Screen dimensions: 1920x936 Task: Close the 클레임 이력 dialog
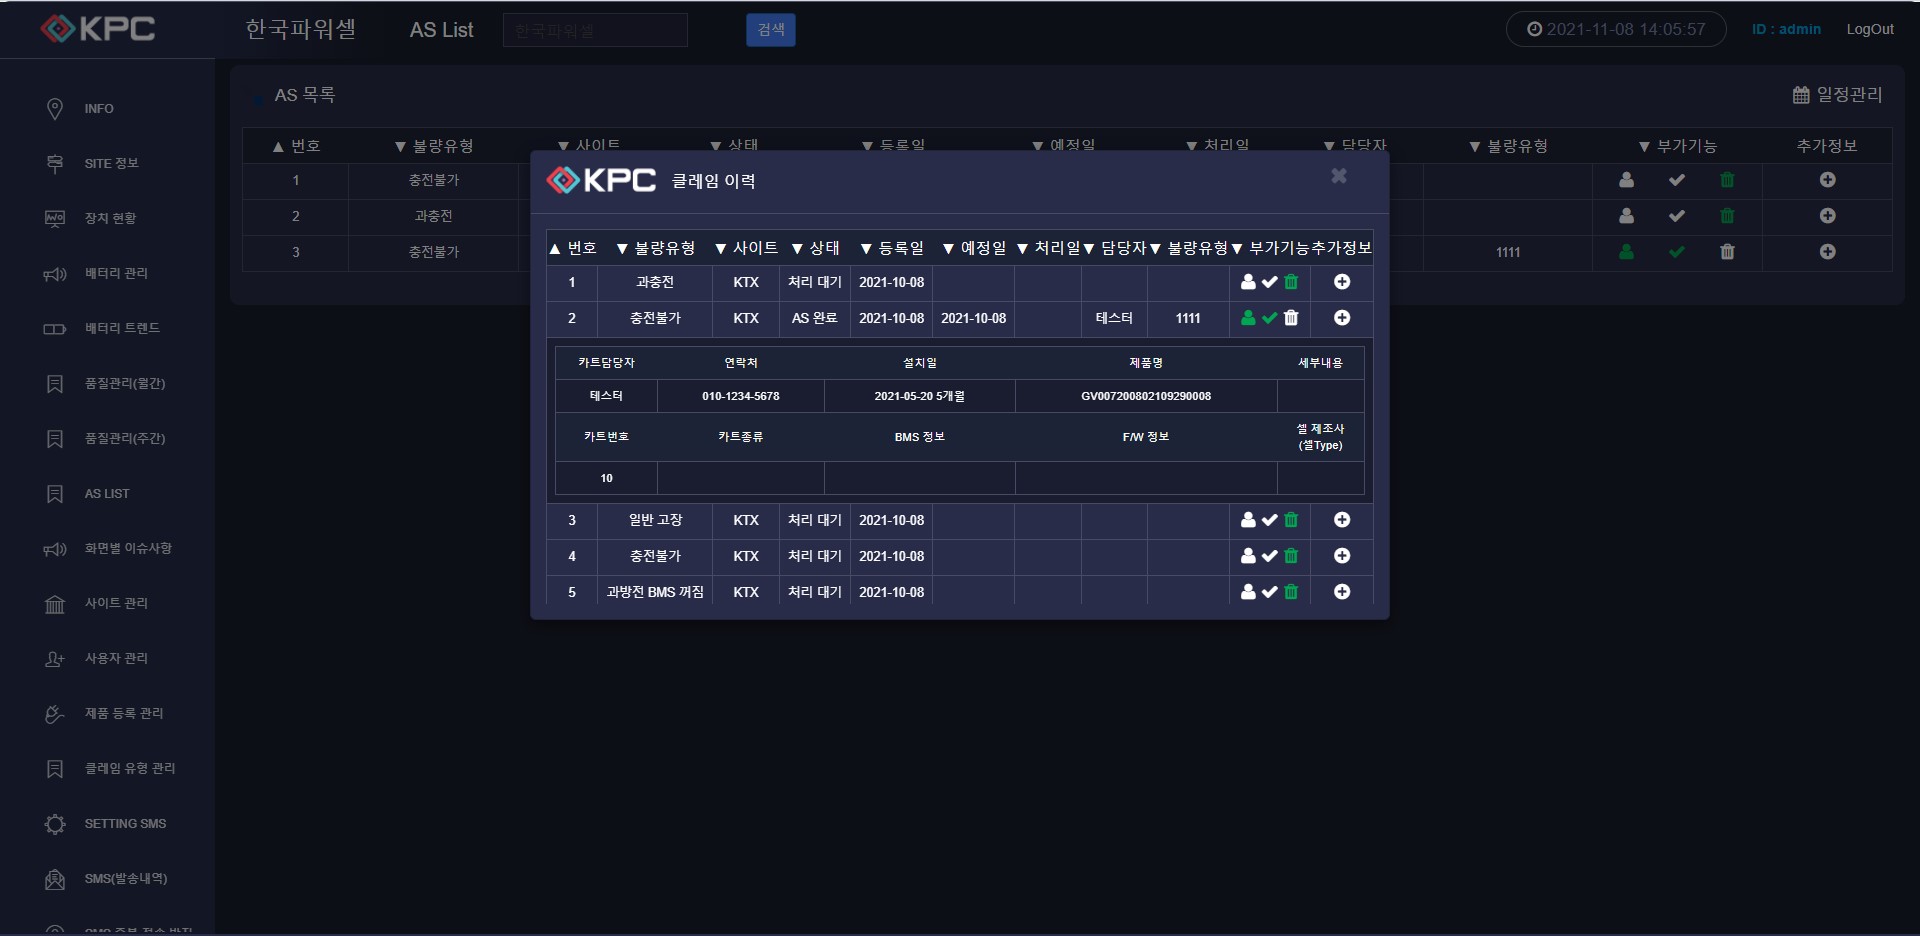[x=1339, y=176]
